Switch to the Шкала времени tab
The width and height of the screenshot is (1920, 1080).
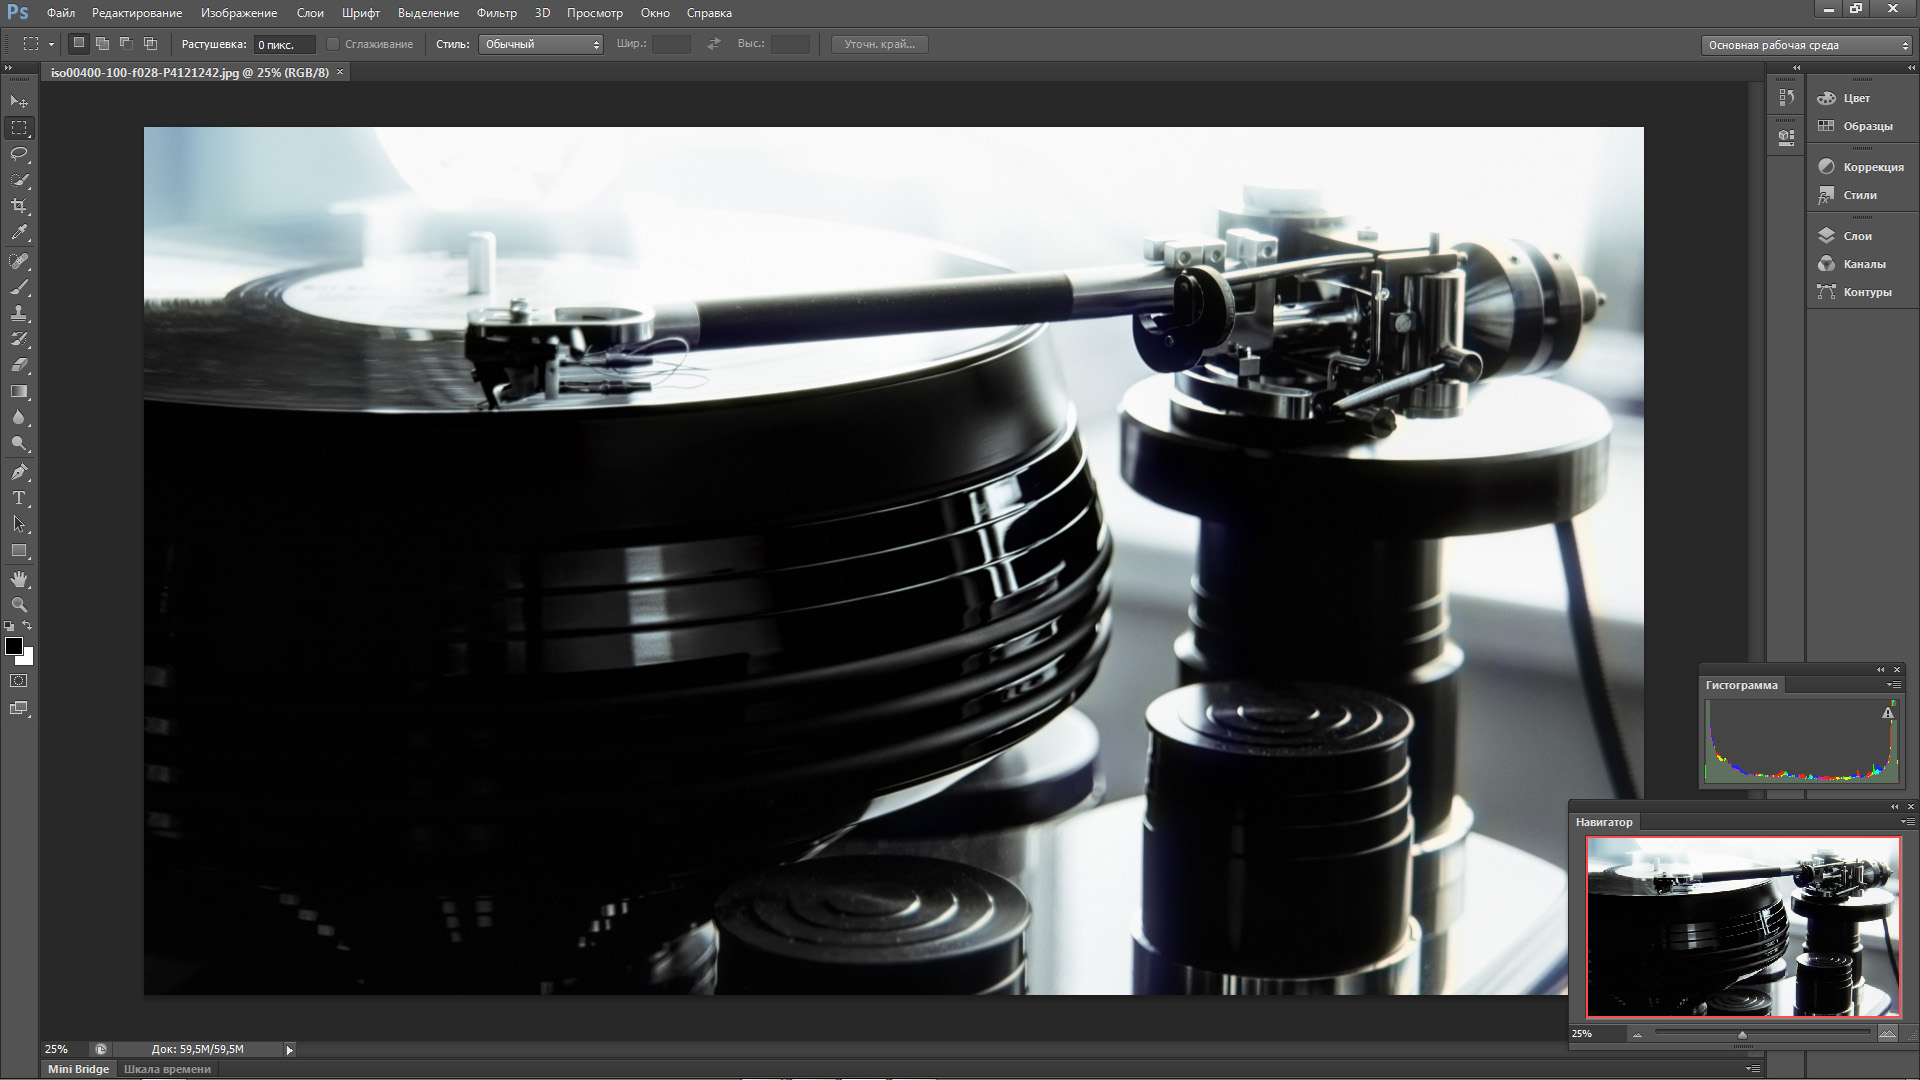tap(167, 1069)
